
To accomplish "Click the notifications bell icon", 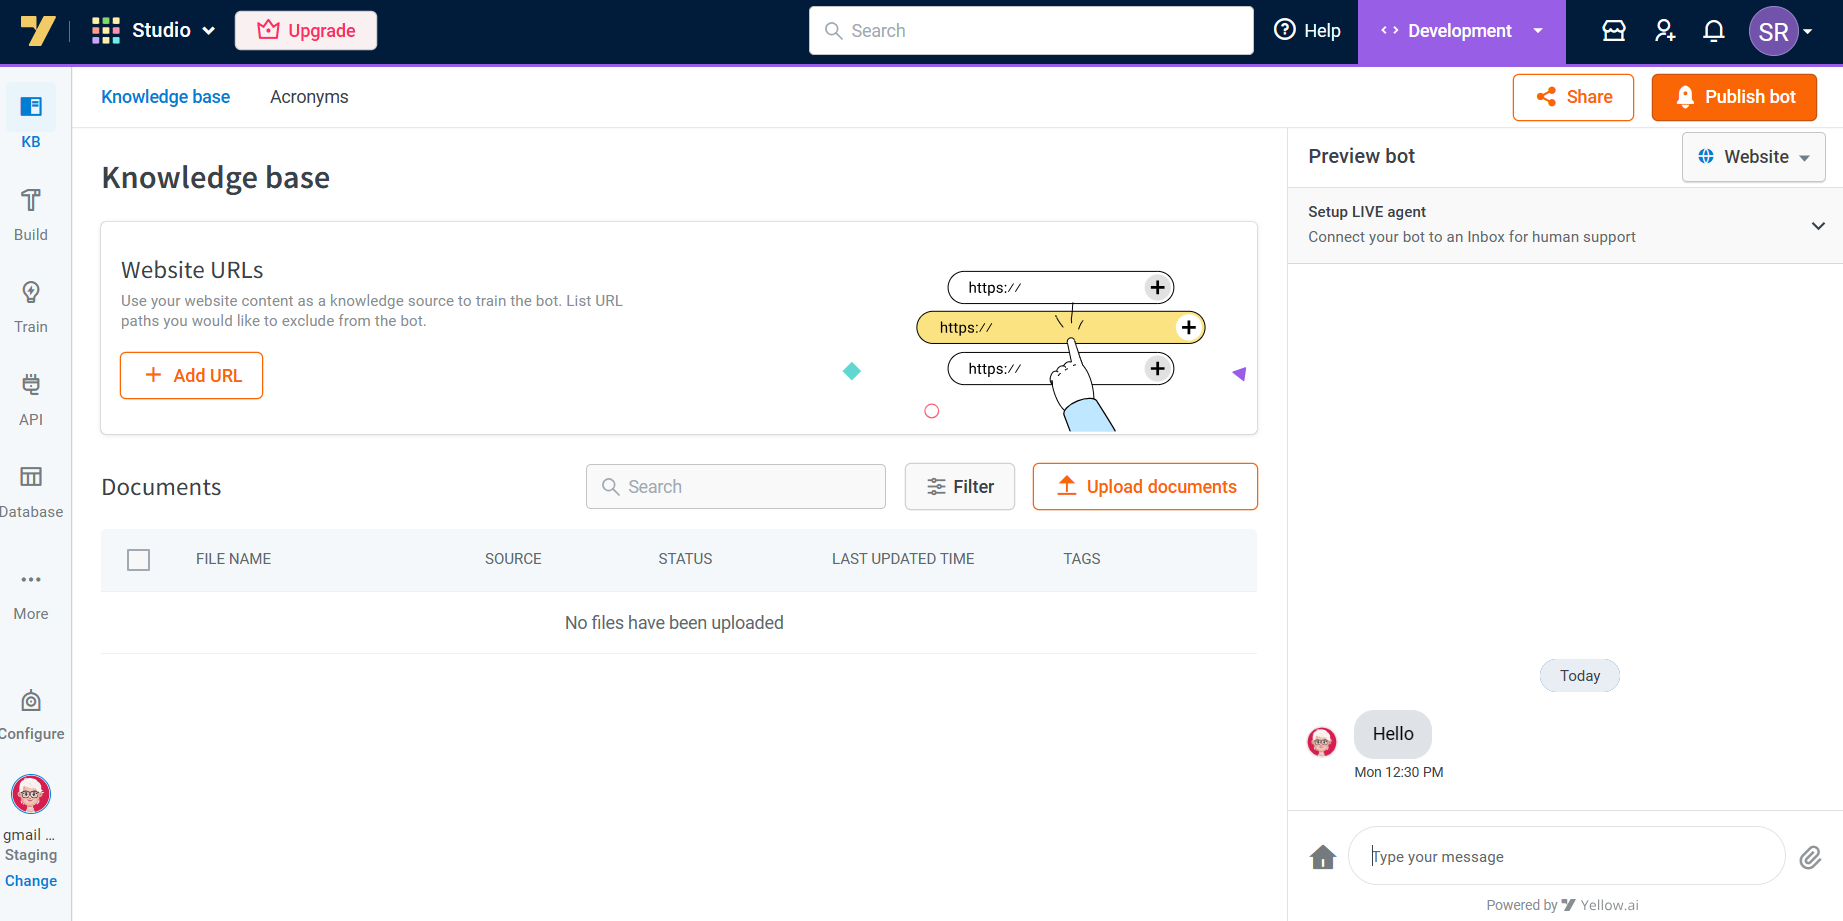I will click(x=1713, y=31).
